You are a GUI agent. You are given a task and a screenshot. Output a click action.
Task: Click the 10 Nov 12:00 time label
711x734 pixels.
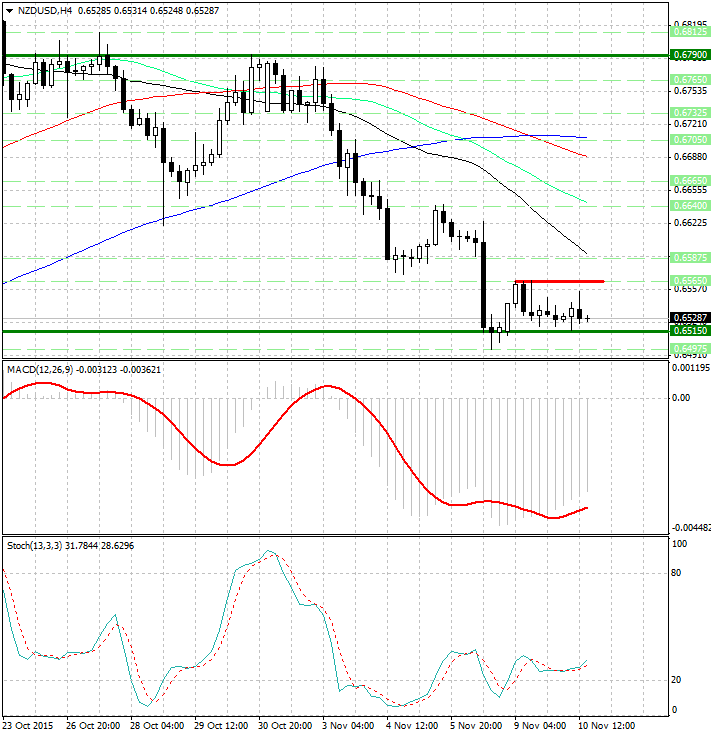pos(607,726)
